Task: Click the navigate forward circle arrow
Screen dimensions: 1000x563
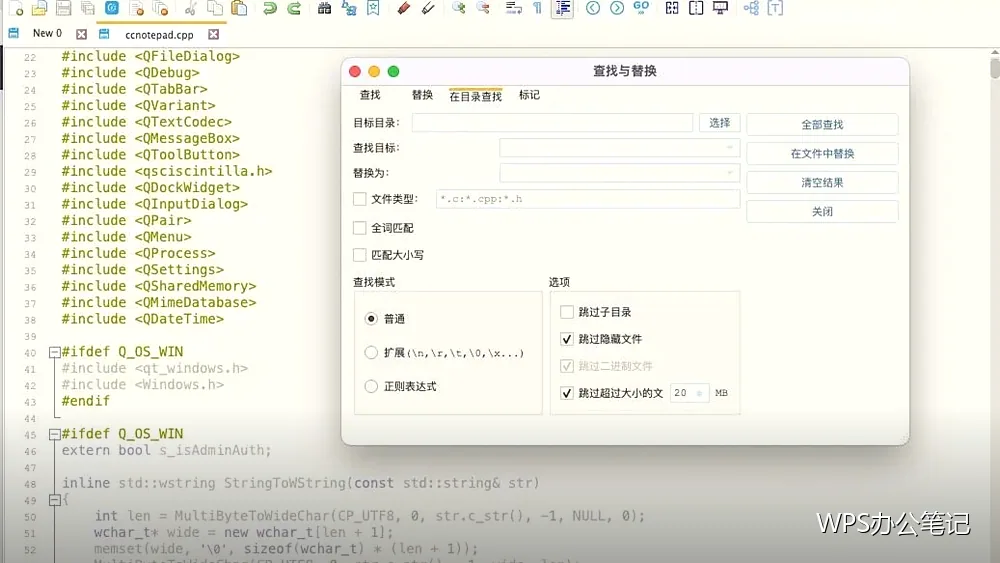Action: (x=617, y=8)
